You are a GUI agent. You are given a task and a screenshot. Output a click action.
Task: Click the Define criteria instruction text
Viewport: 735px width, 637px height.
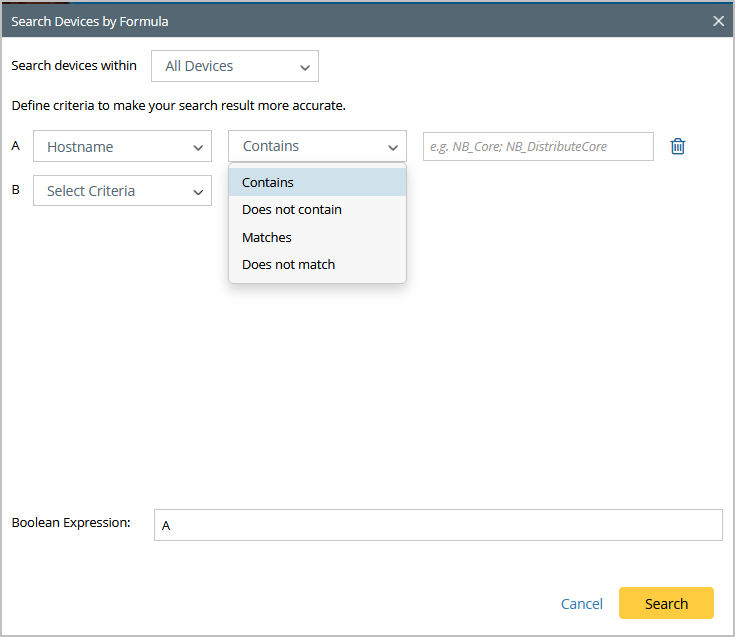tap(178, 105)
